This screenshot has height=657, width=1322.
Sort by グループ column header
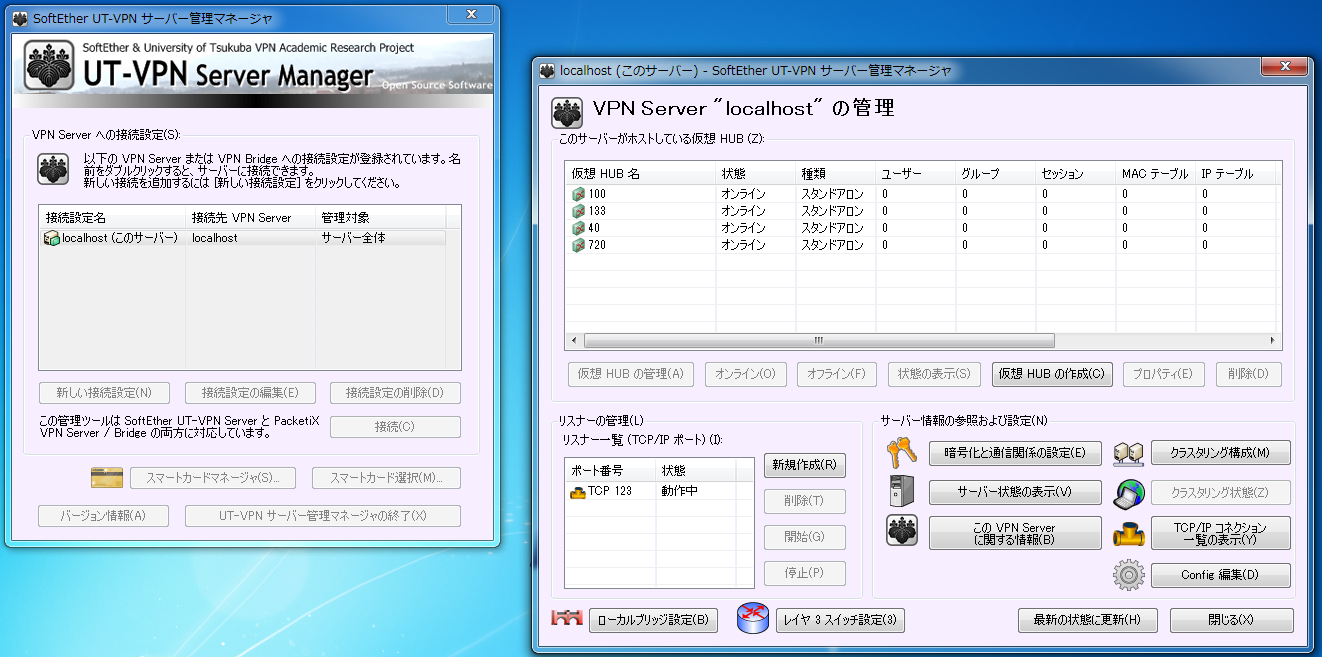[995, 174]
